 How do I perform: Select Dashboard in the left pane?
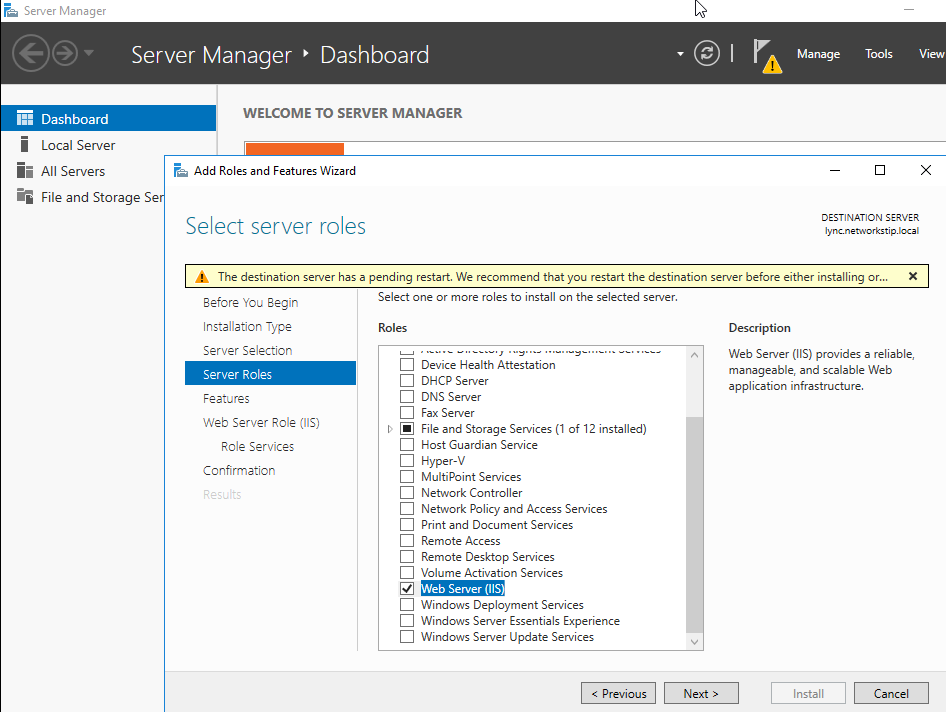tap(109, 118)
